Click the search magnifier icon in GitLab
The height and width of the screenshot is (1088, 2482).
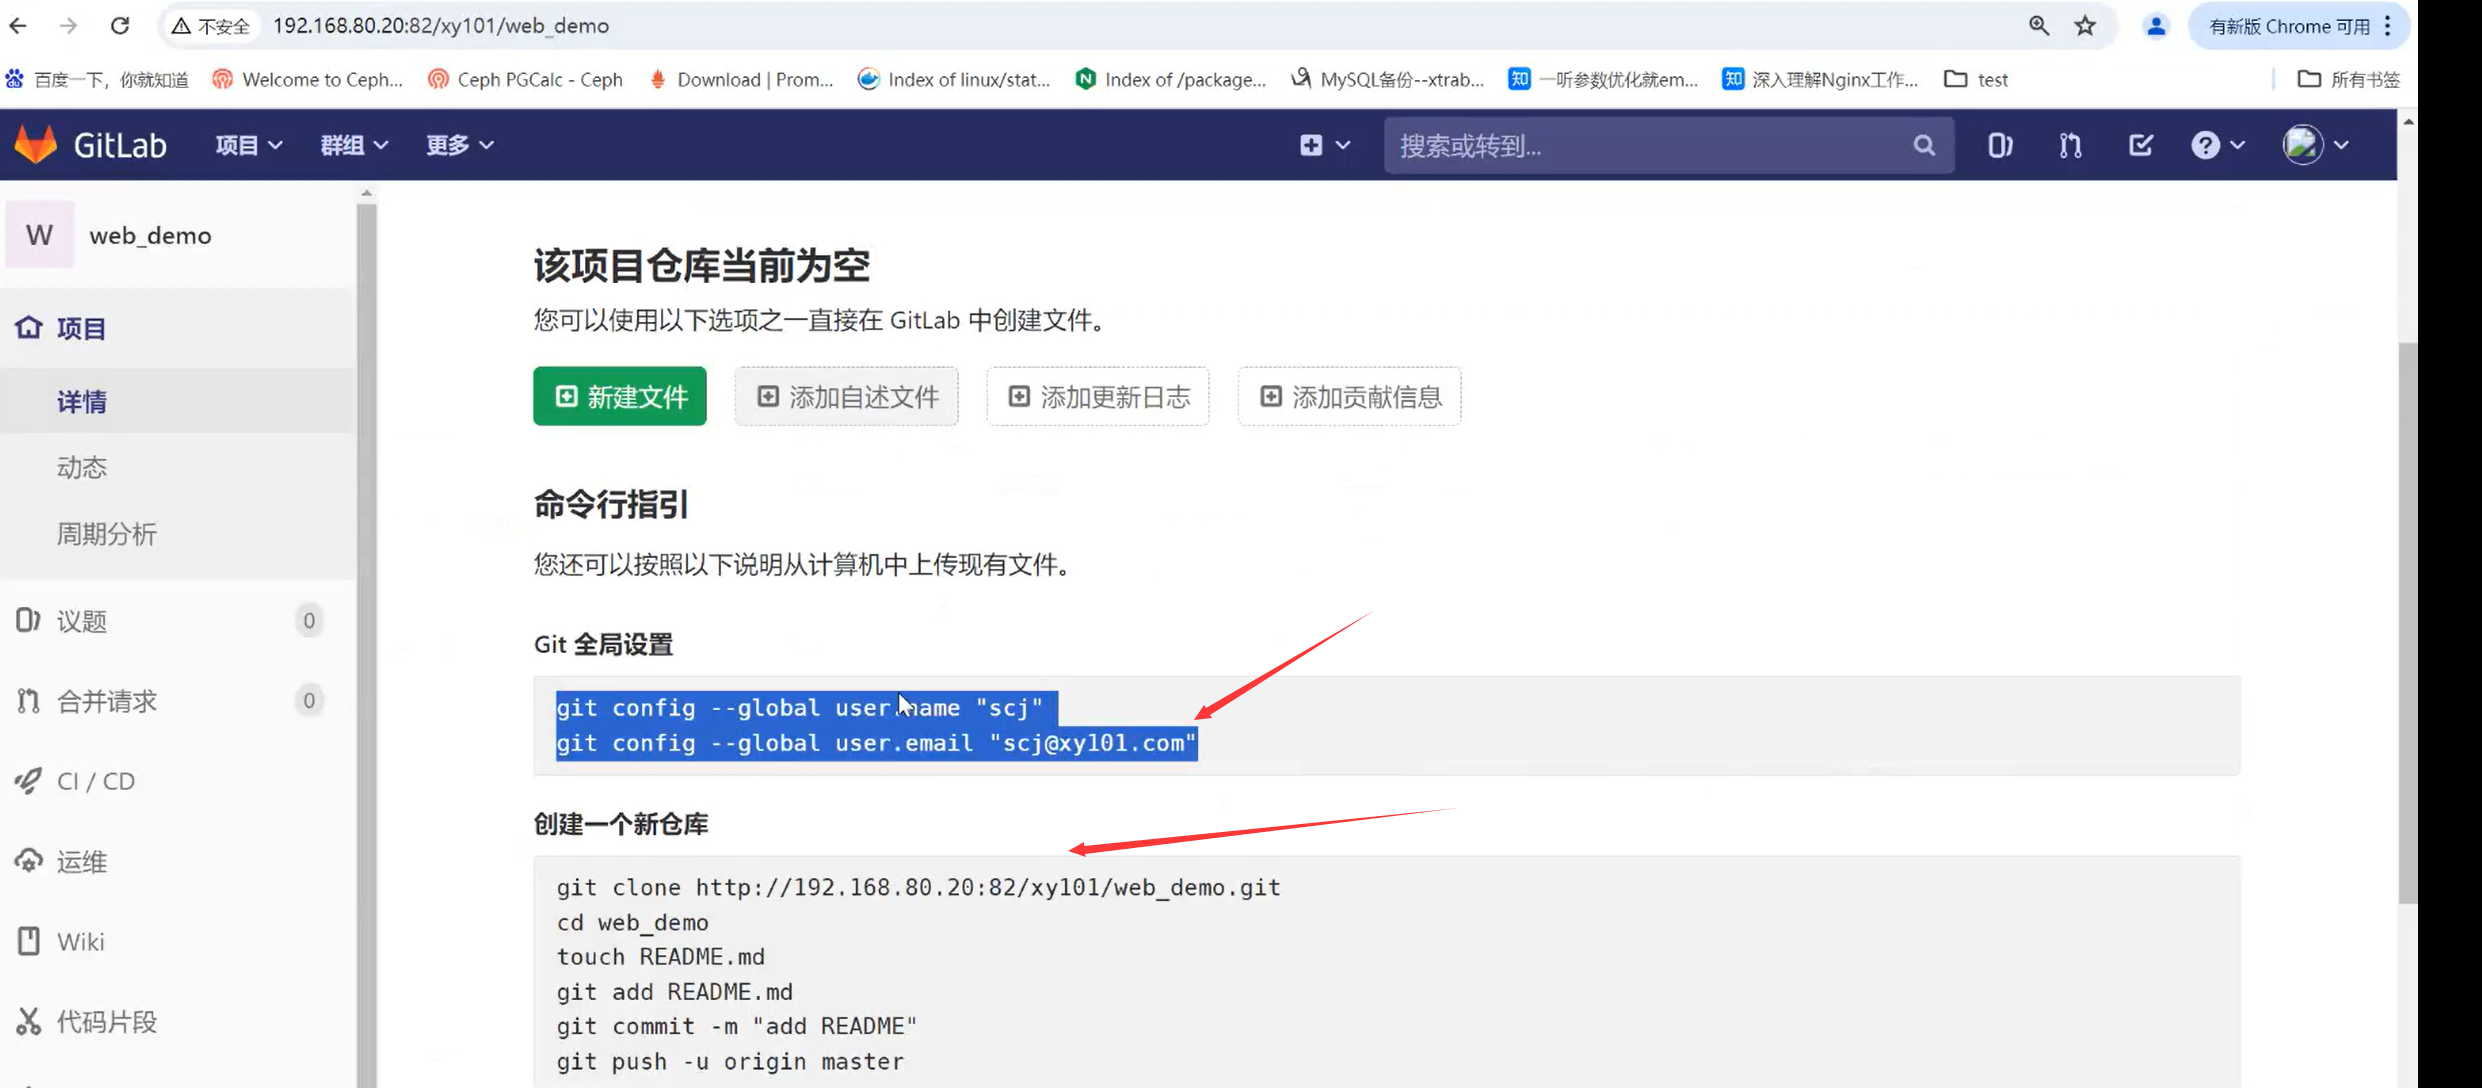tap(1924, 146)
